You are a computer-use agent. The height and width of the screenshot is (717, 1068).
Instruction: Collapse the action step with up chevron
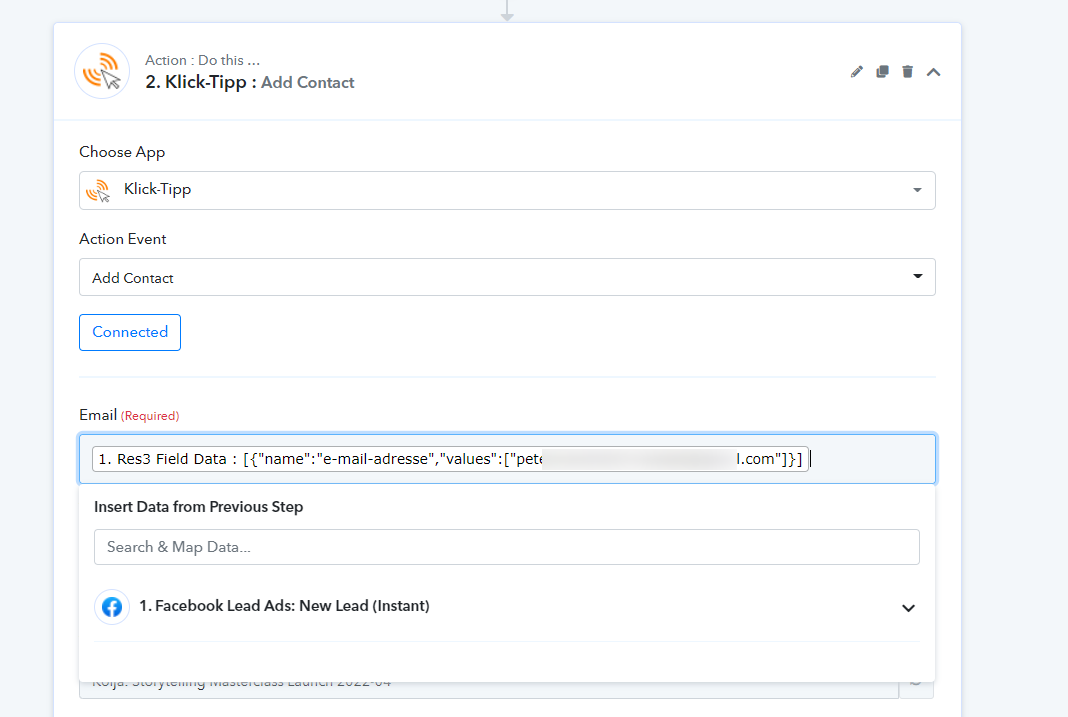(x=933, y=72)
